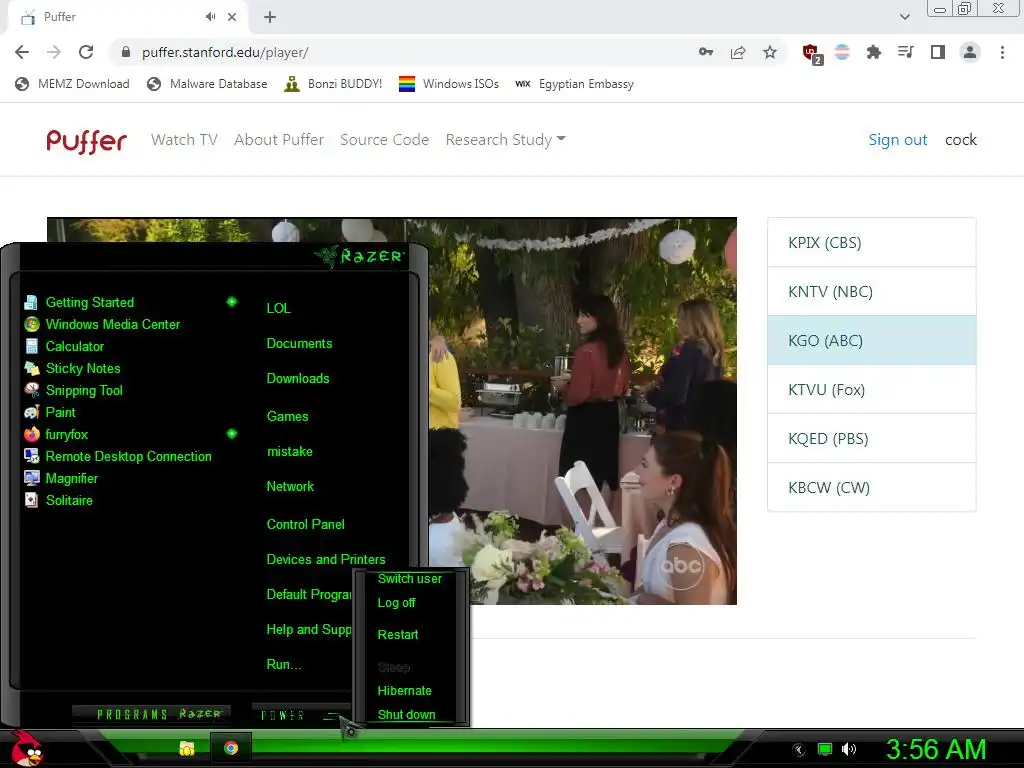
Task: Open About Puffer nav link
Action: pyautogui.click(x=279, y=140)
